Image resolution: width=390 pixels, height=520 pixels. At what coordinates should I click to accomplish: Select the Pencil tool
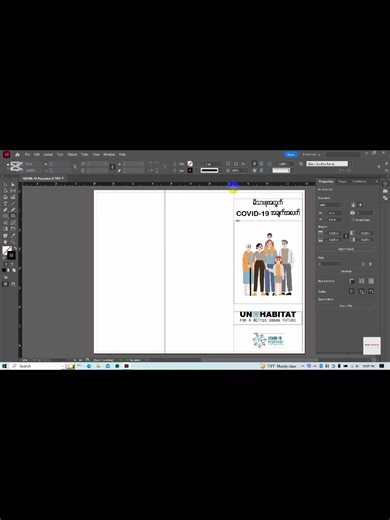coord(13,210)
